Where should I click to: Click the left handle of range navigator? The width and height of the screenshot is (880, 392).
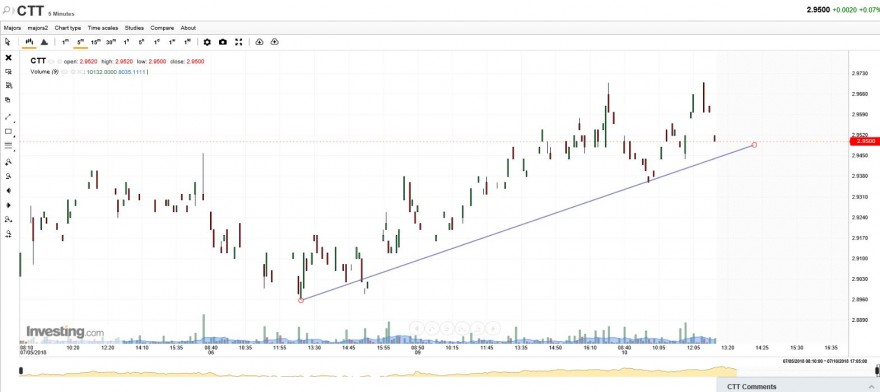coord(21,371)
